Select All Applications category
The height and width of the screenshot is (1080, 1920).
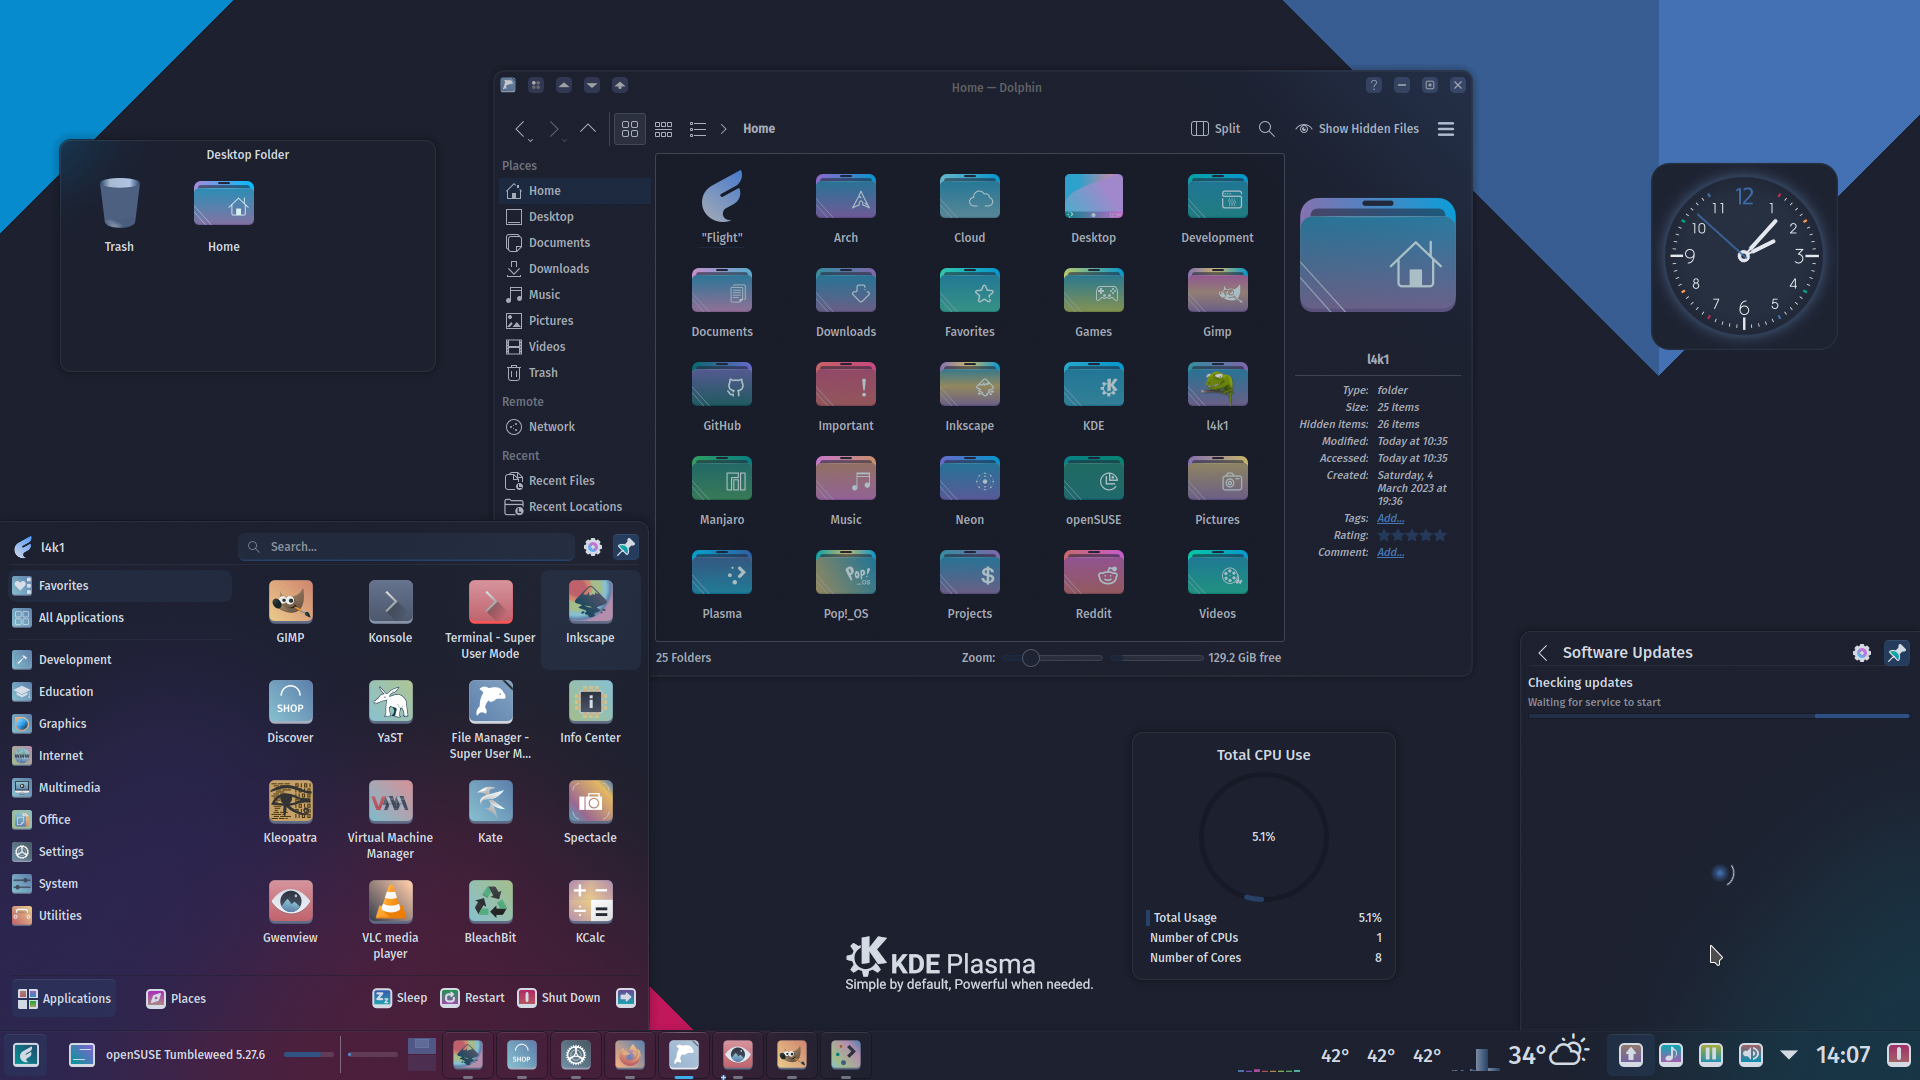[121, 618]
